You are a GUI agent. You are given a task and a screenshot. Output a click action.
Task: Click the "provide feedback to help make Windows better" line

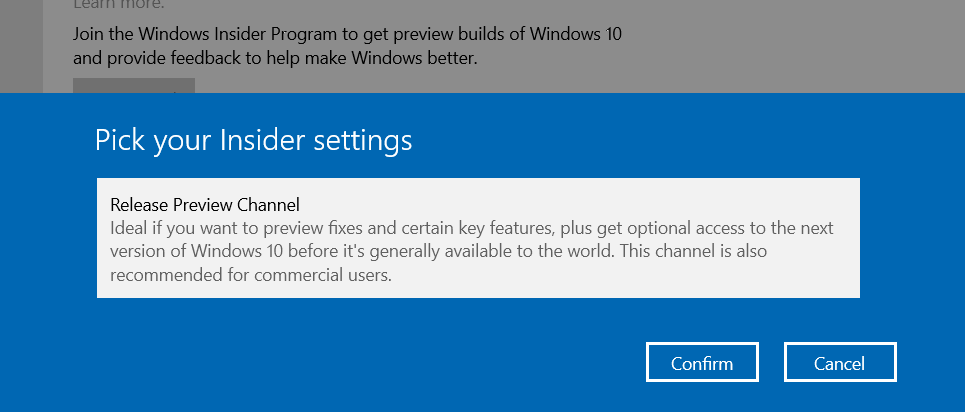coord(275,58)
